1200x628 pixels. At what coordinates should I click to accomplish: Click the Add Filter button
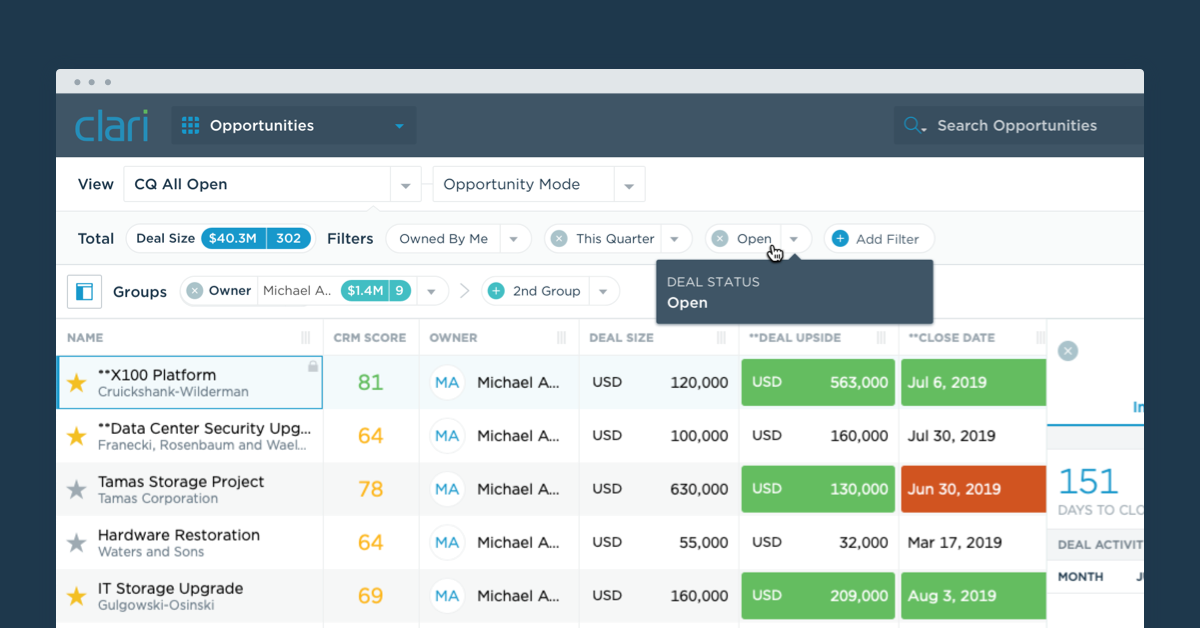click(x=878, y=238)
